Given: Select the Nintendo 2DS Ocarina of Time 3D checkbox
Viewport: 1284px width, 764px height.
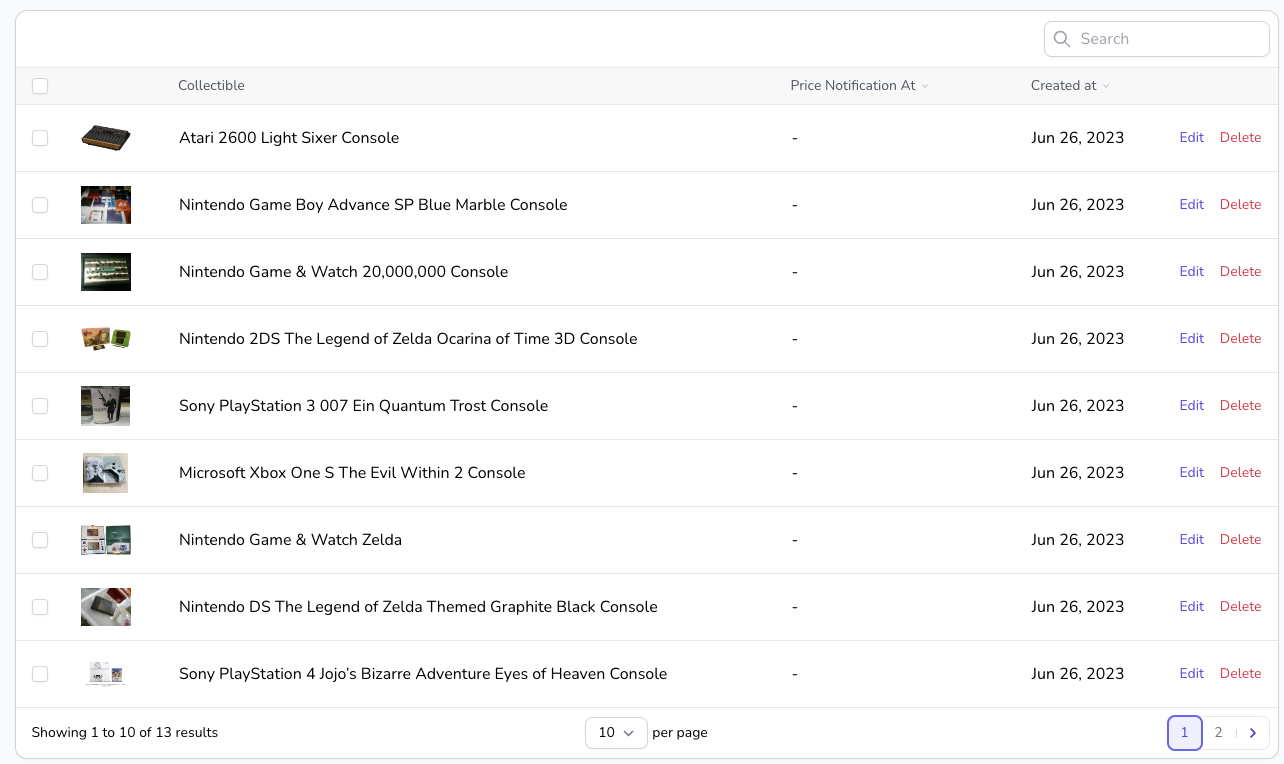Looking at the screenshot, I should tap(40, 339).
